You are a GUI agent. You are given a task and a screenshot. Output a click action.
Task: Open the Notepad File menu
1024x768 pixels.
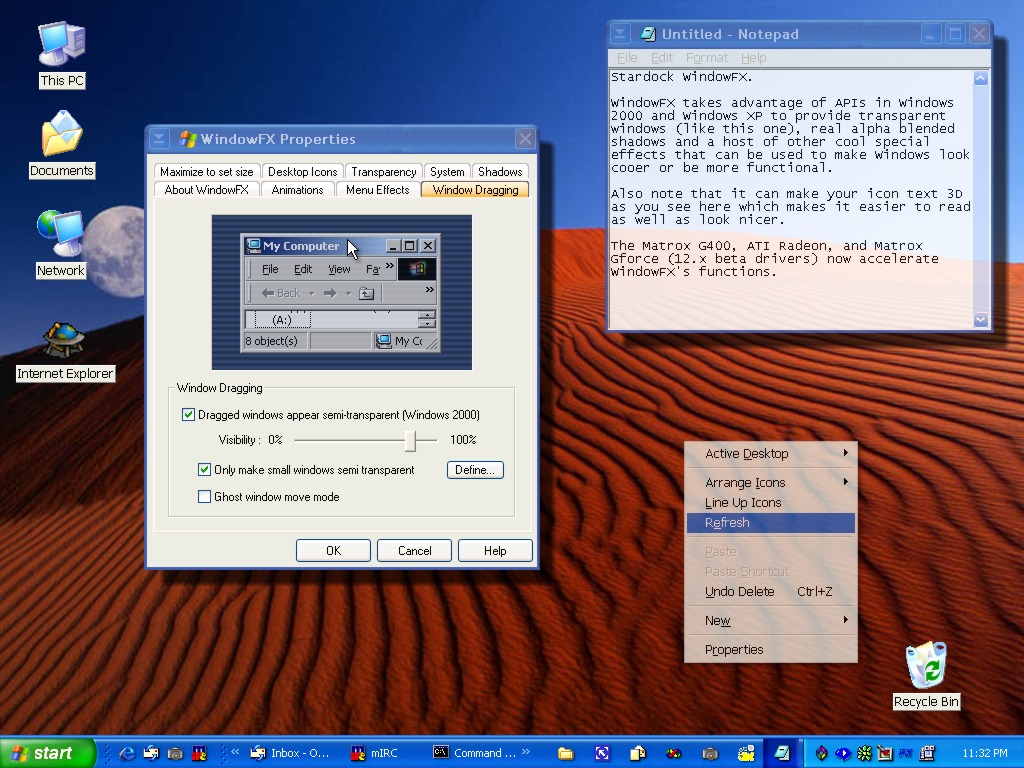pyautogui.click(x=627, y=57)
